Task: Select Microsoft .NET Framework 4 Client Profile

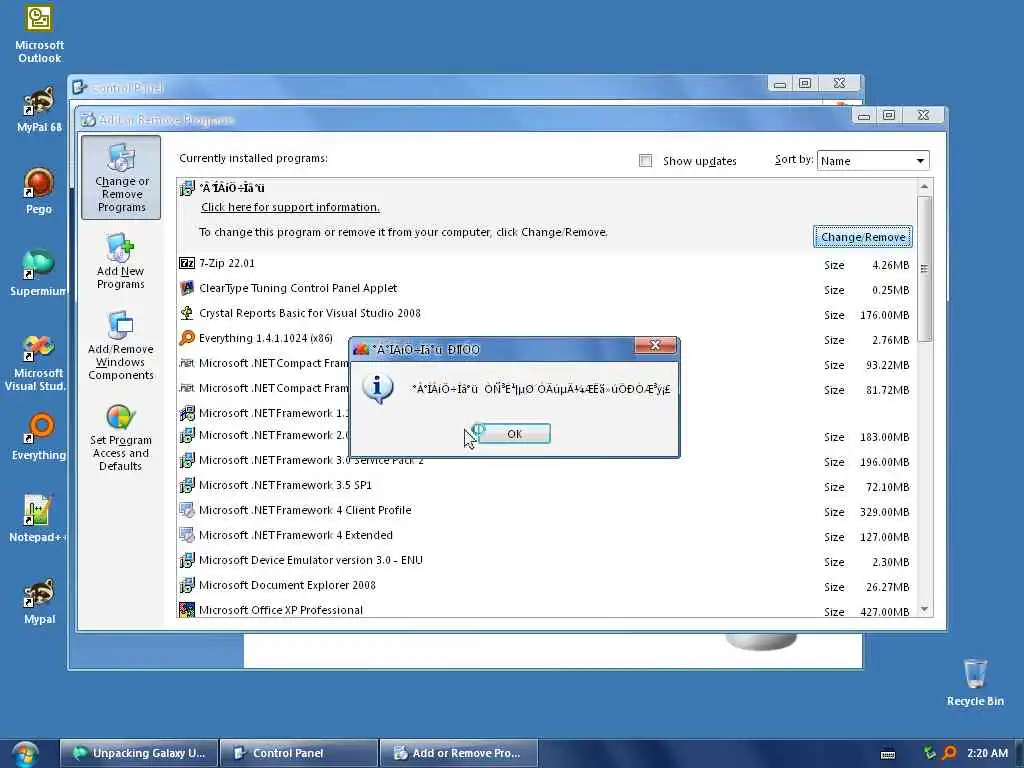Action: (546, 511)
